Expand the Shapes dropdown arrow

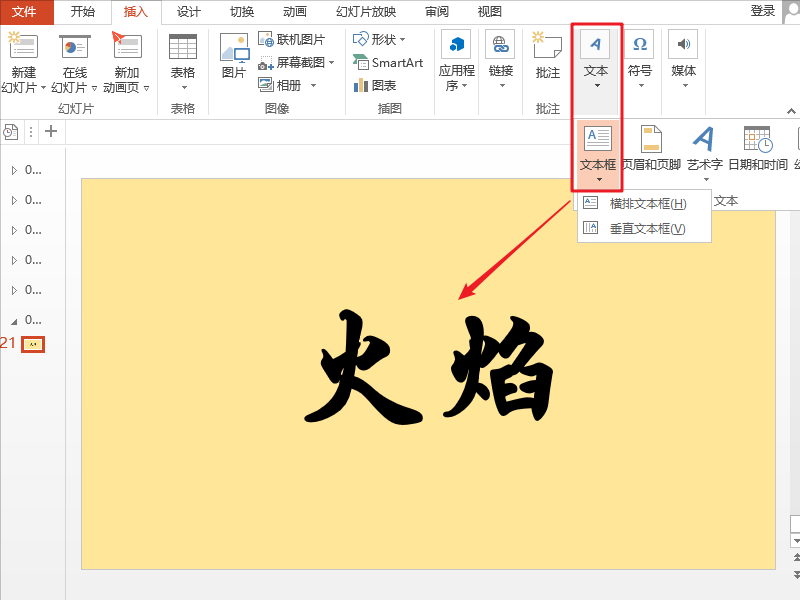pyautogui.click(x=403, y=39)
